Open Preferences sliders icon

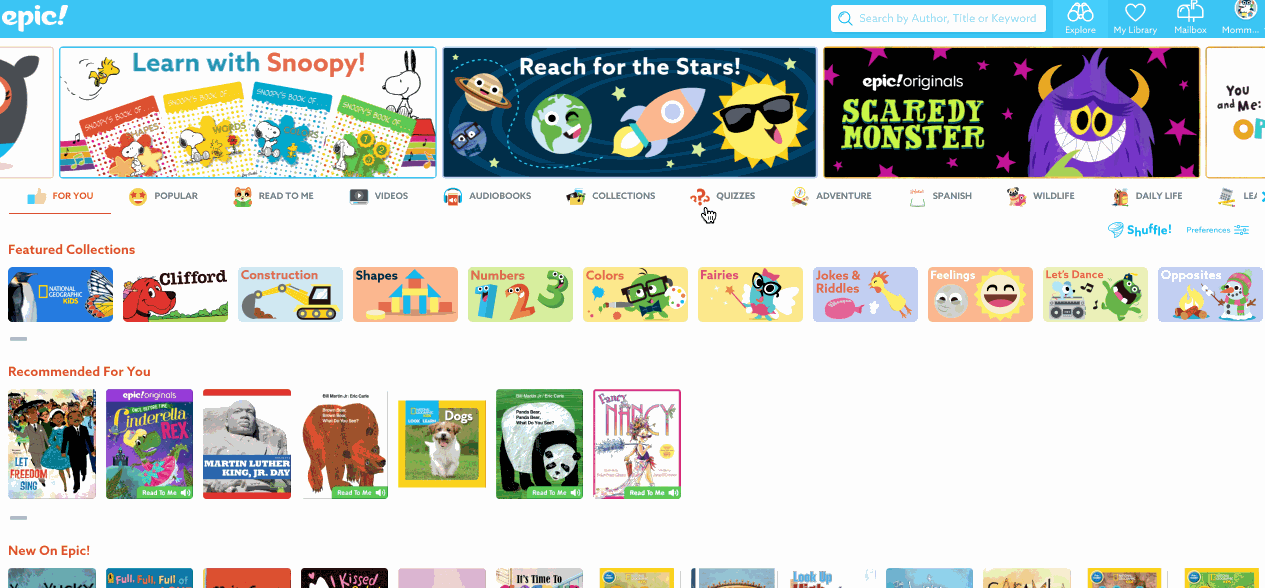1242,230
